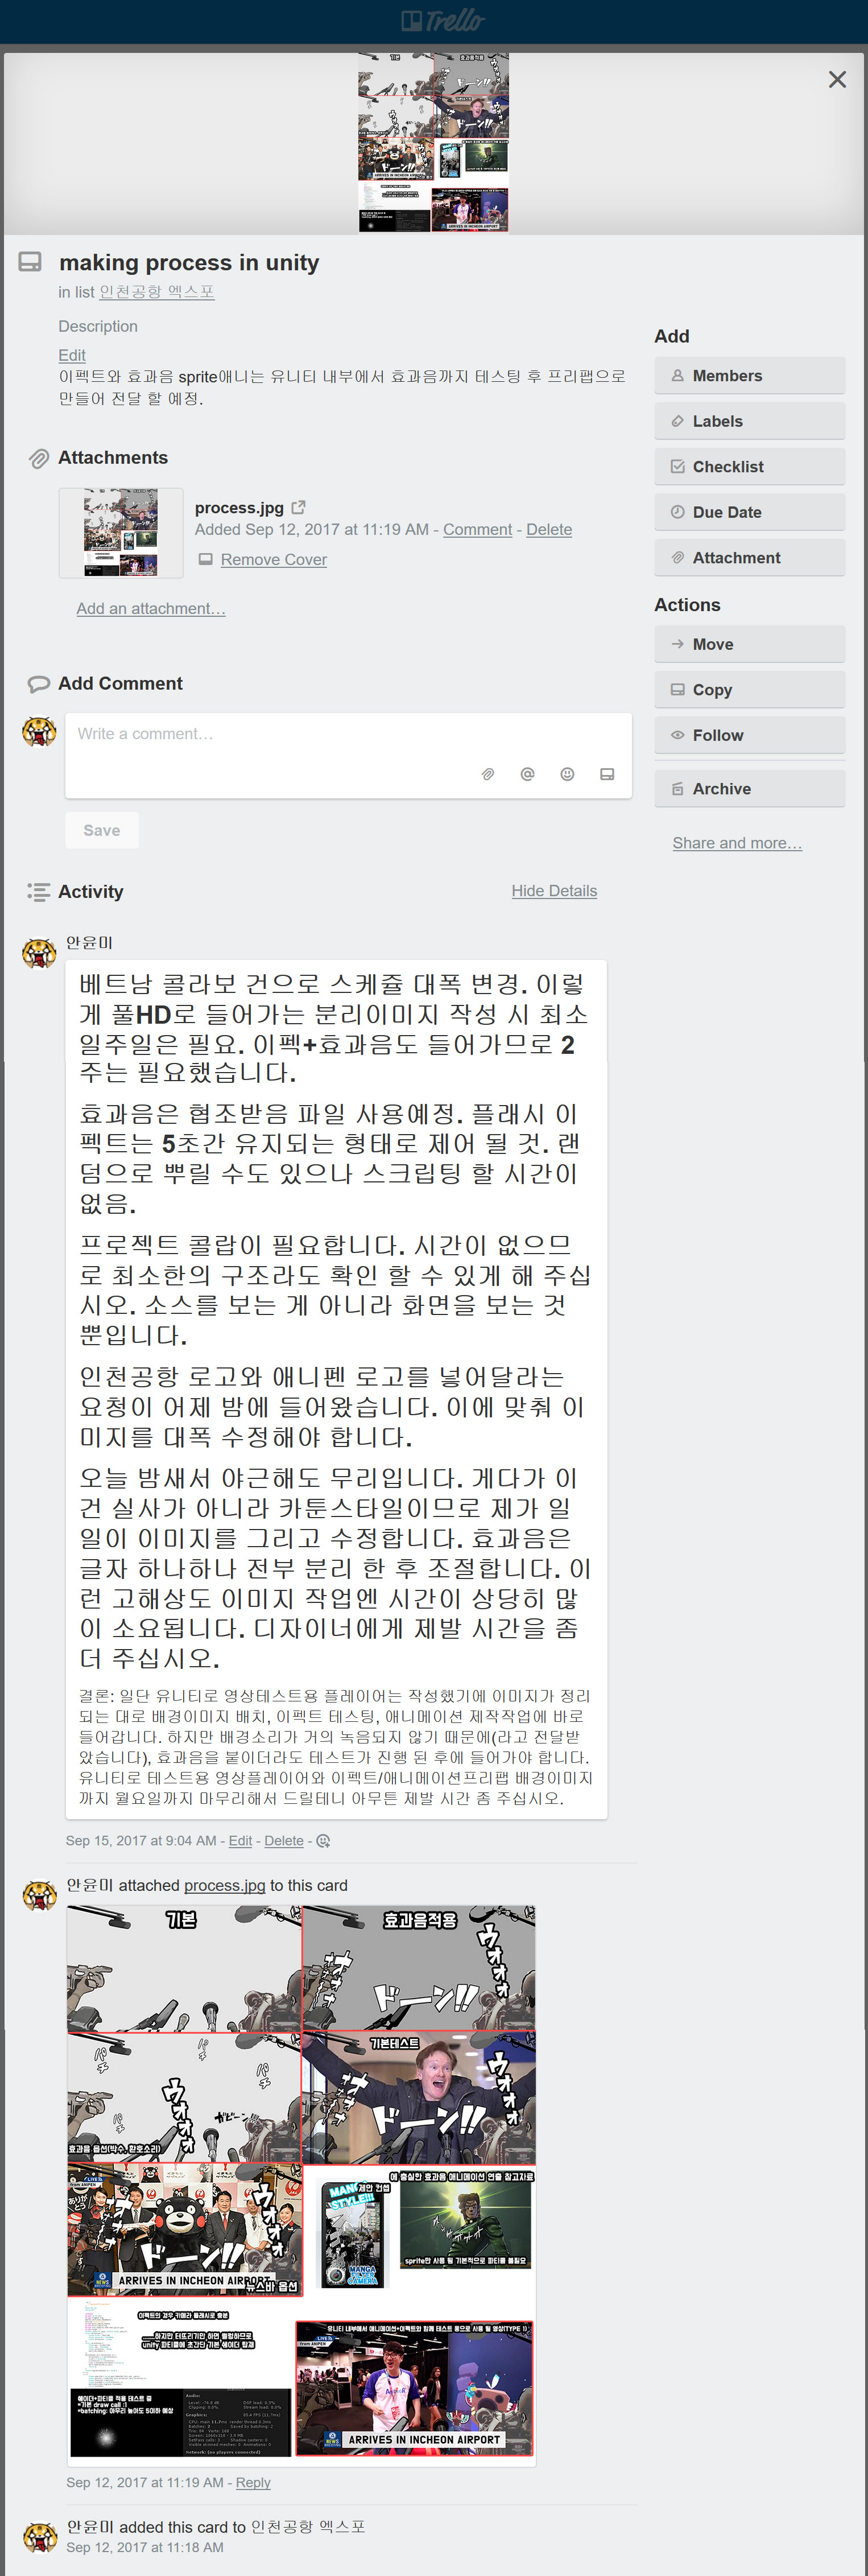
Task: Open process.jpg external link icon
Action: pos(298,507)
